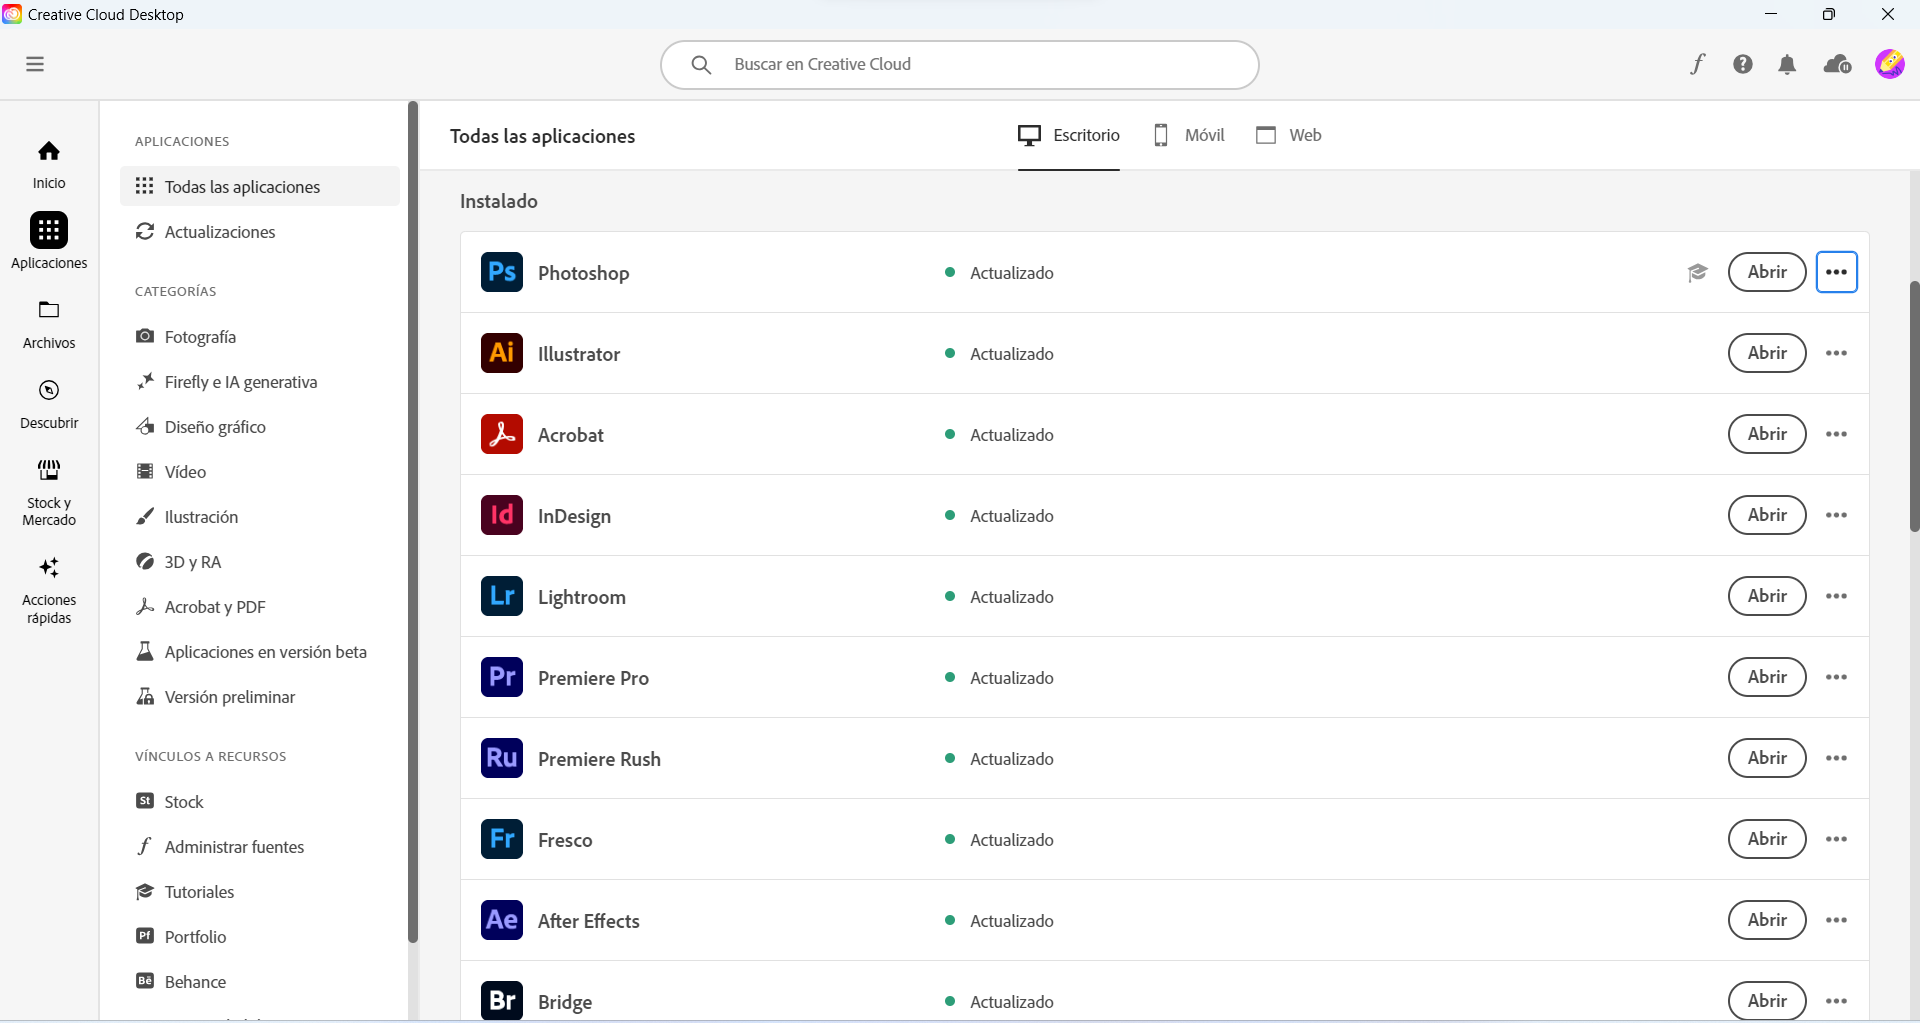The height and width of the screenshot is (1023, 1920).
Task: Click the Adobe Fonts icon in the header
Action: pyautogui.click(x=1699, y=64)
